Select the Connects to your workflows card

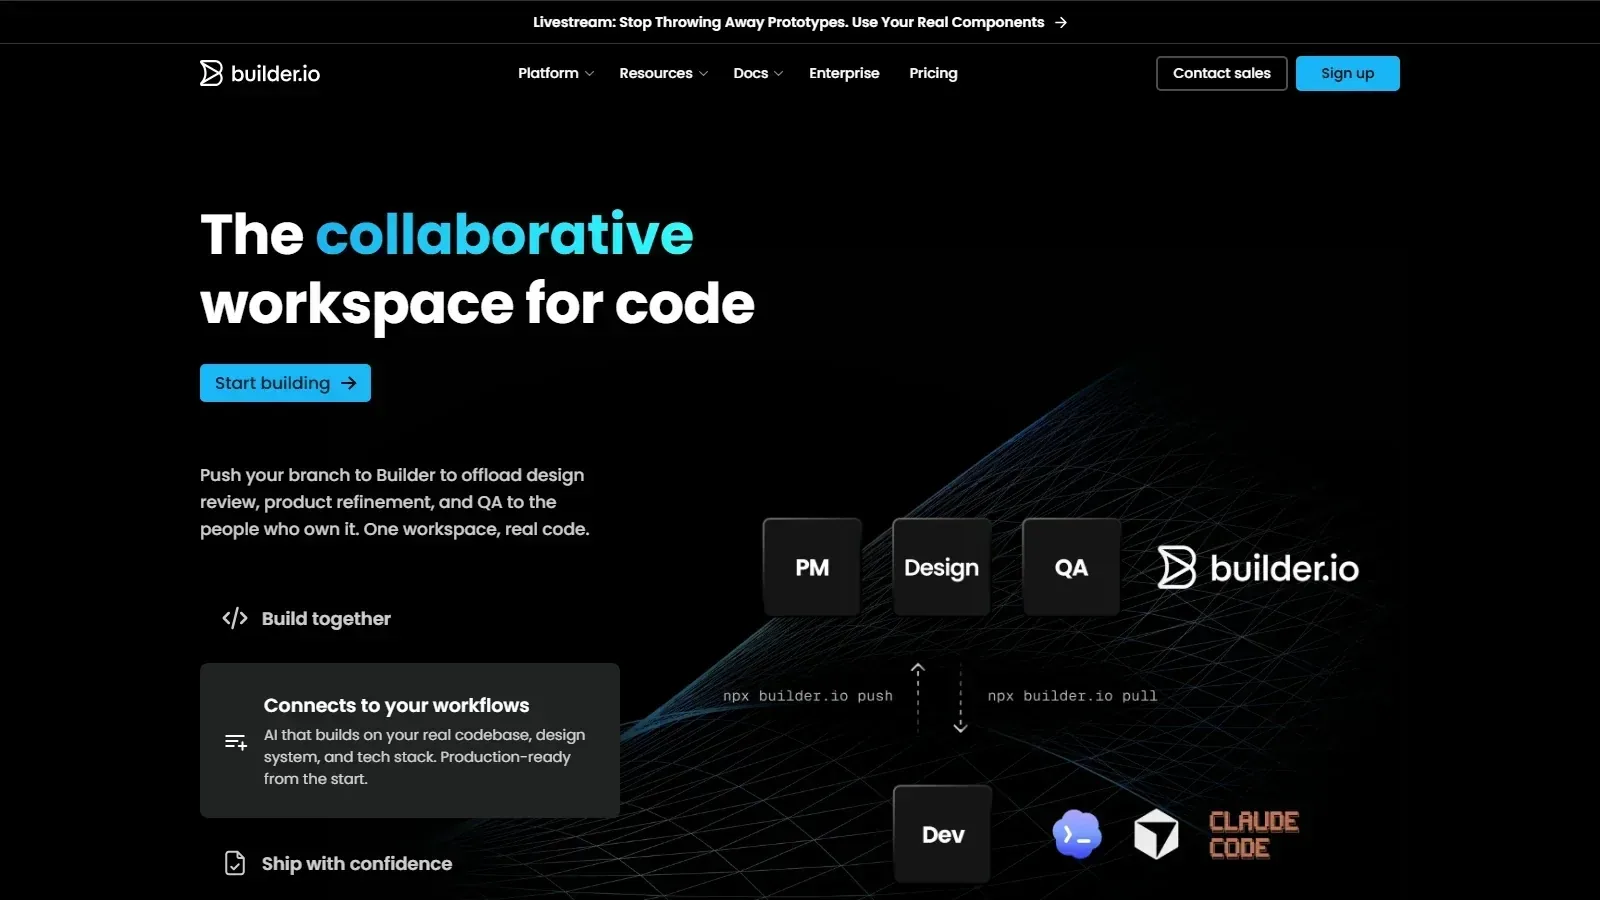(410, 740)
